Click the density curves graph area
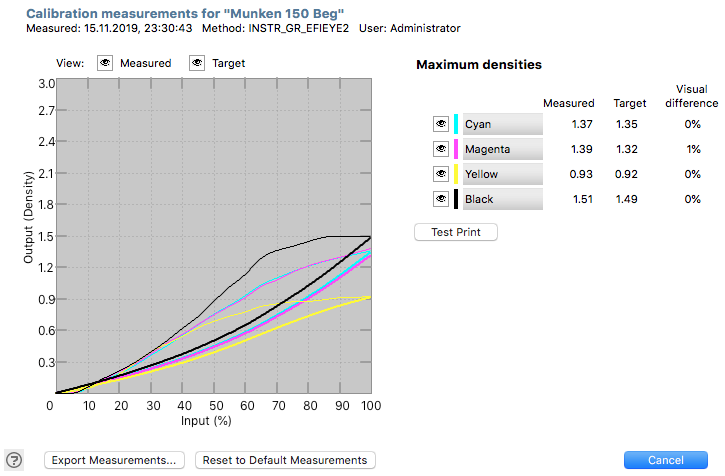725x476 pixels. click(214, 236)
